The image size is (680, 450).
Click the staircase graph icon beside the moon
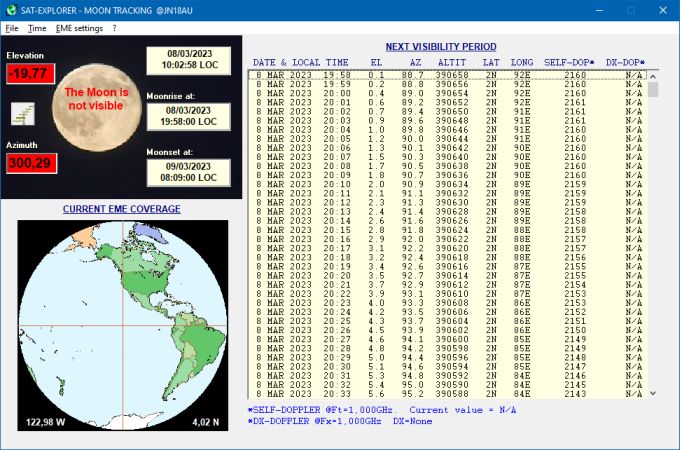(x=23, y=114)
